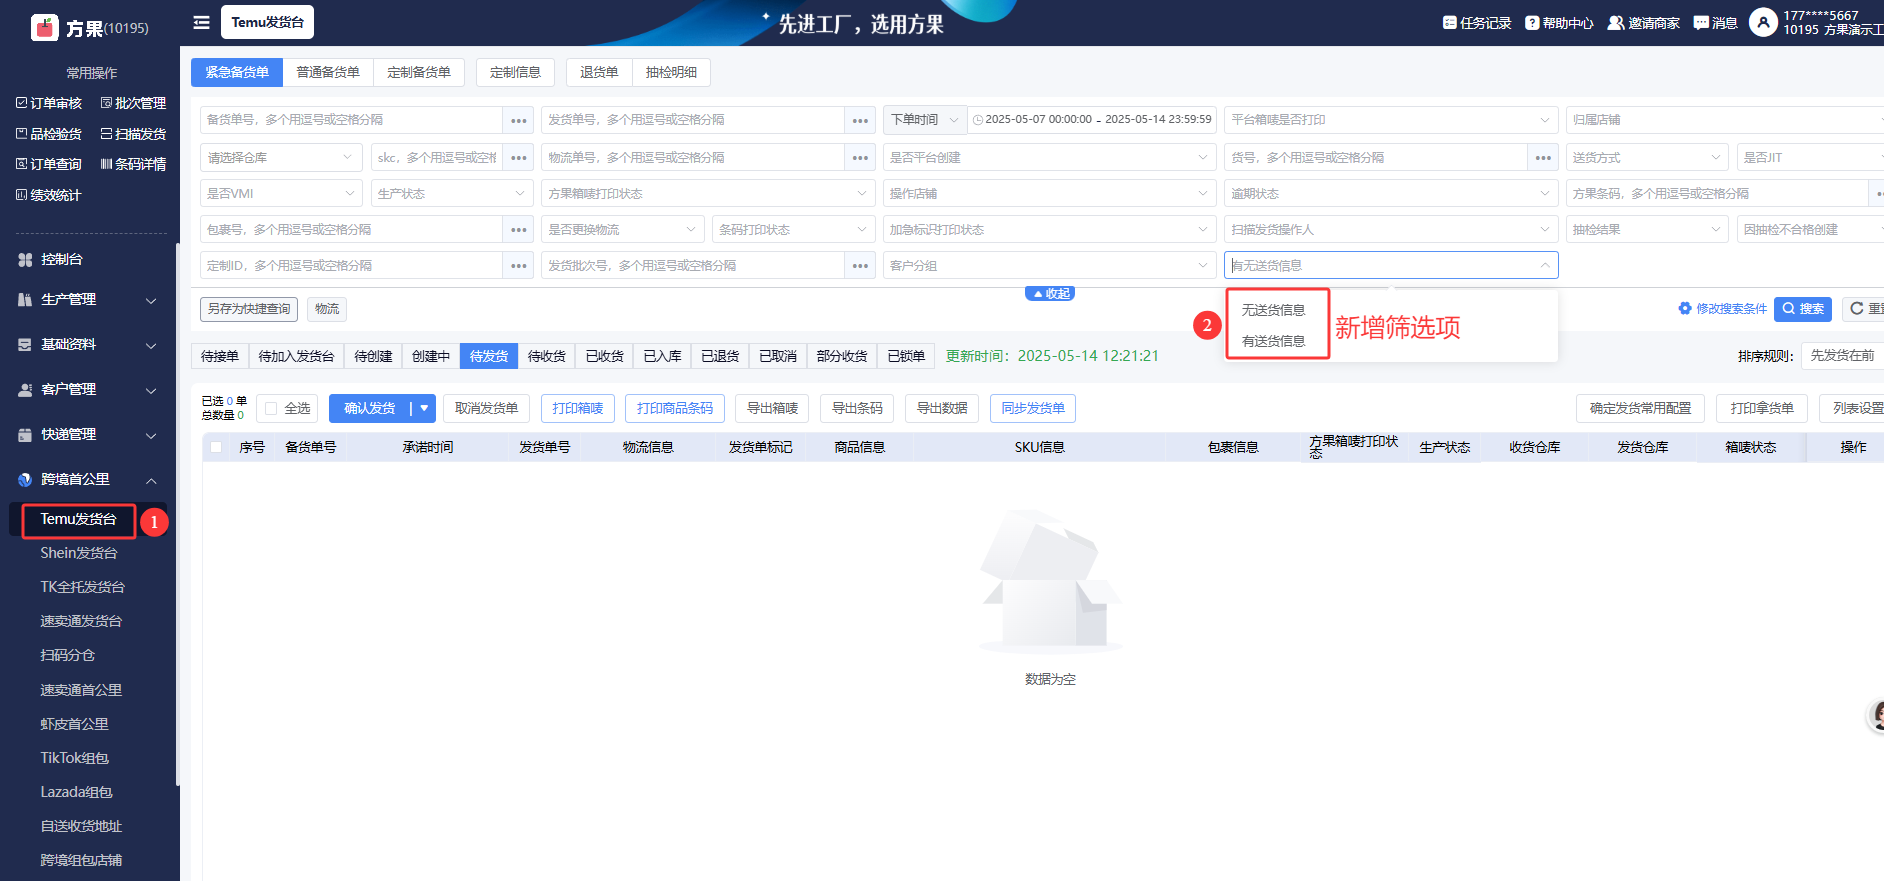Click the ellipsis button beside 发货批次号 field
The height and width of the screenshot is (881, 1884).
[x=860, y=266]
